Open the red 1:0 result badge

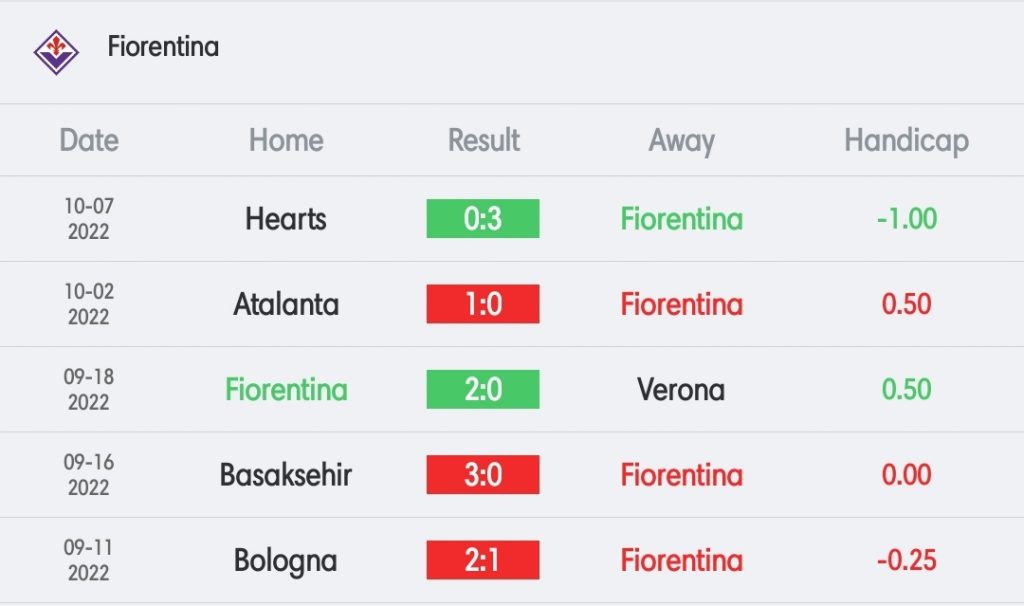483,304
